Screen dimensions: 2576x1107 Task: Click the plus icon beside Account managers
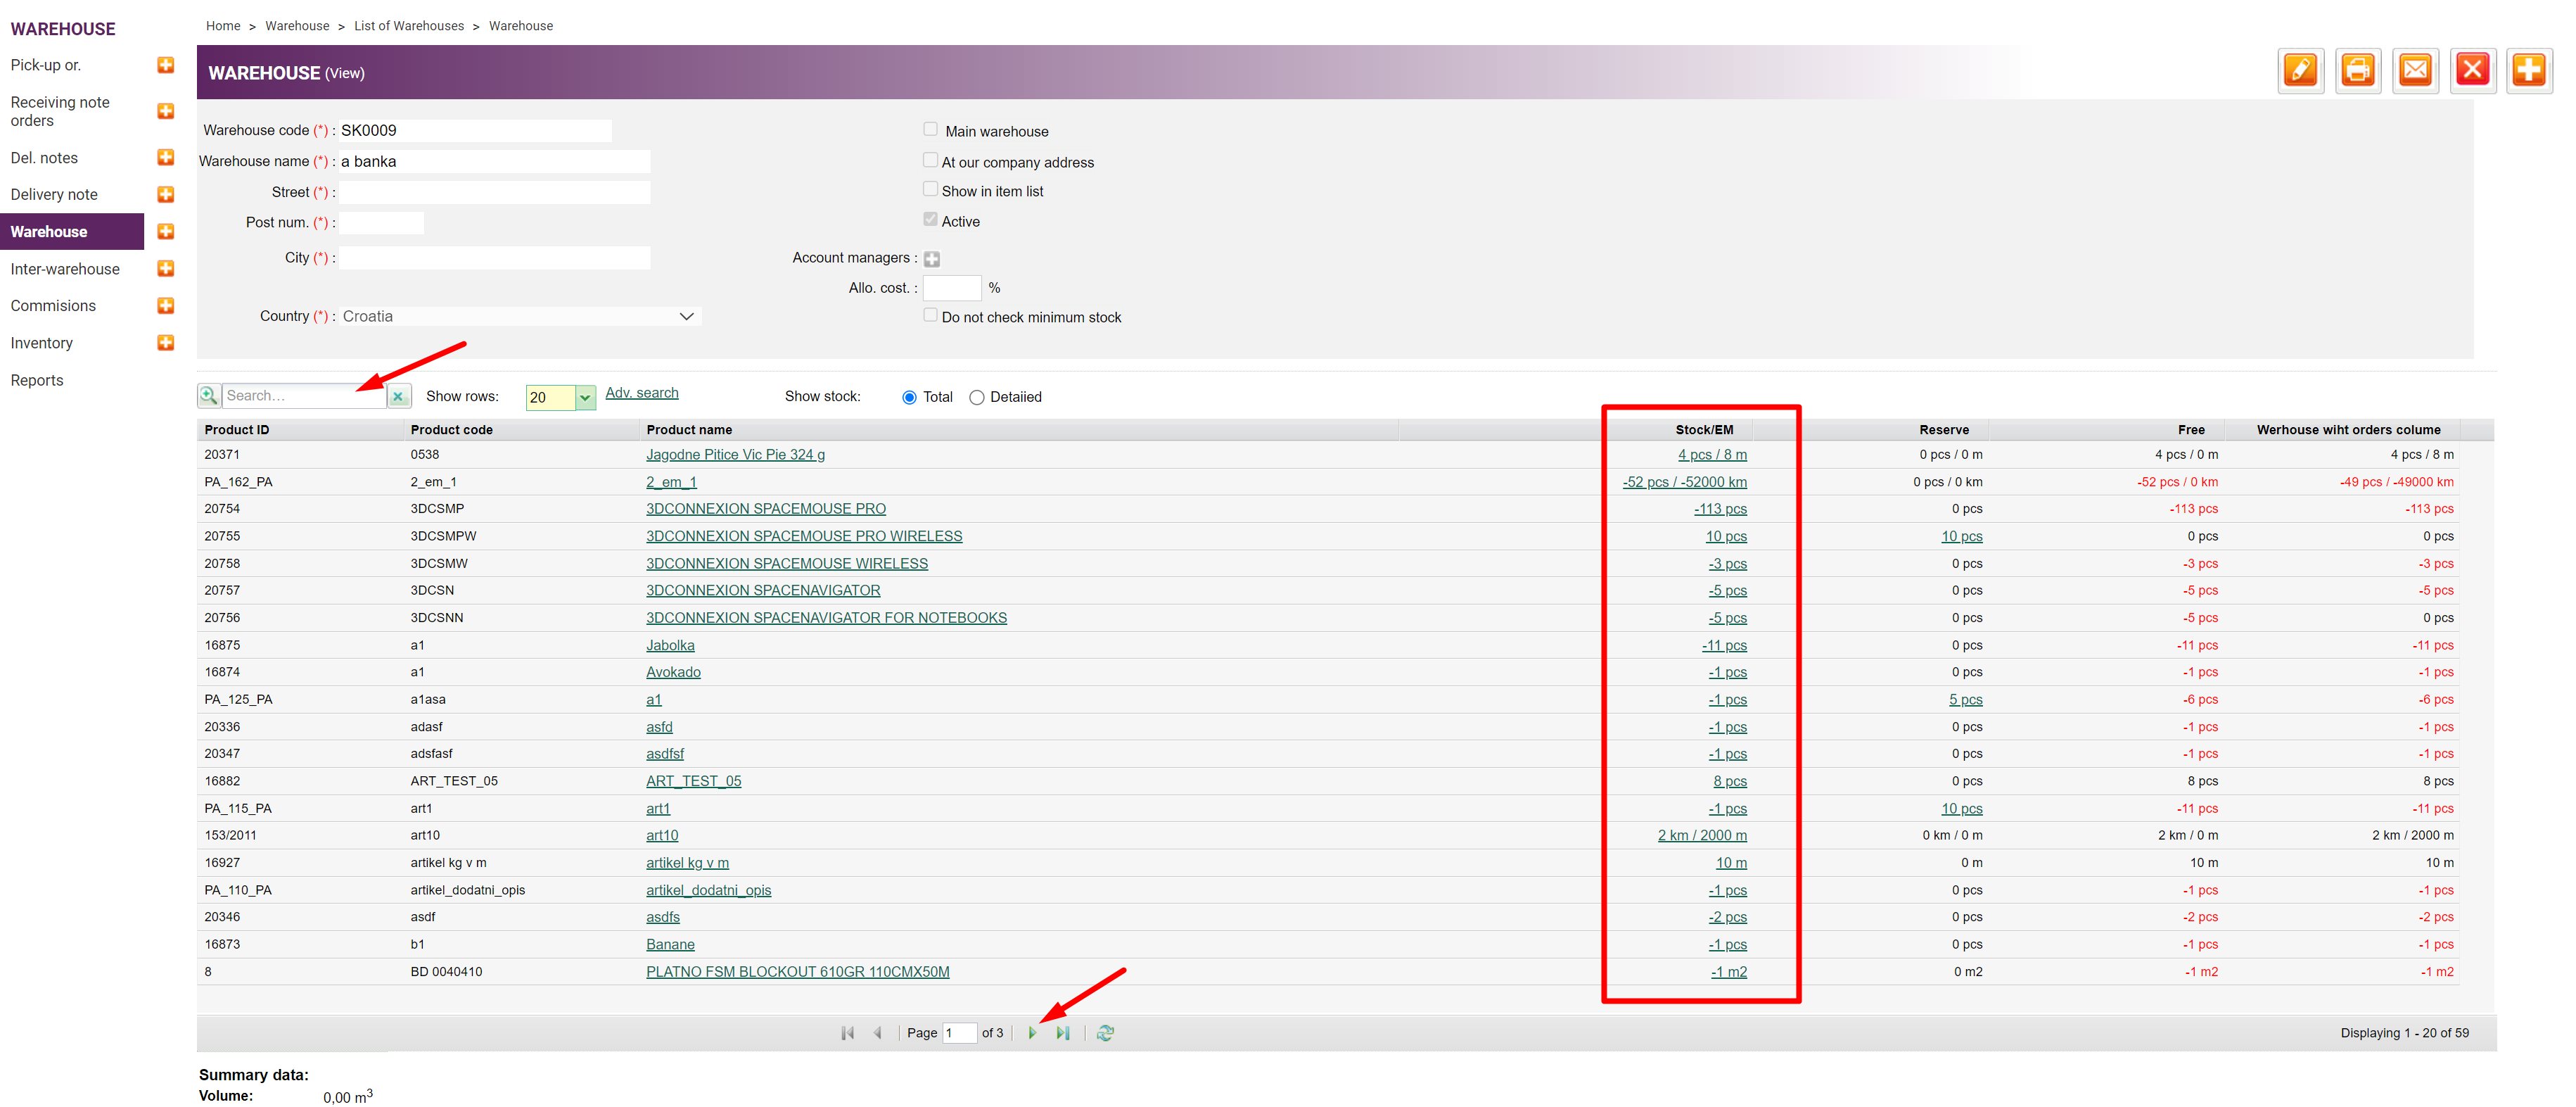point(931,259)
